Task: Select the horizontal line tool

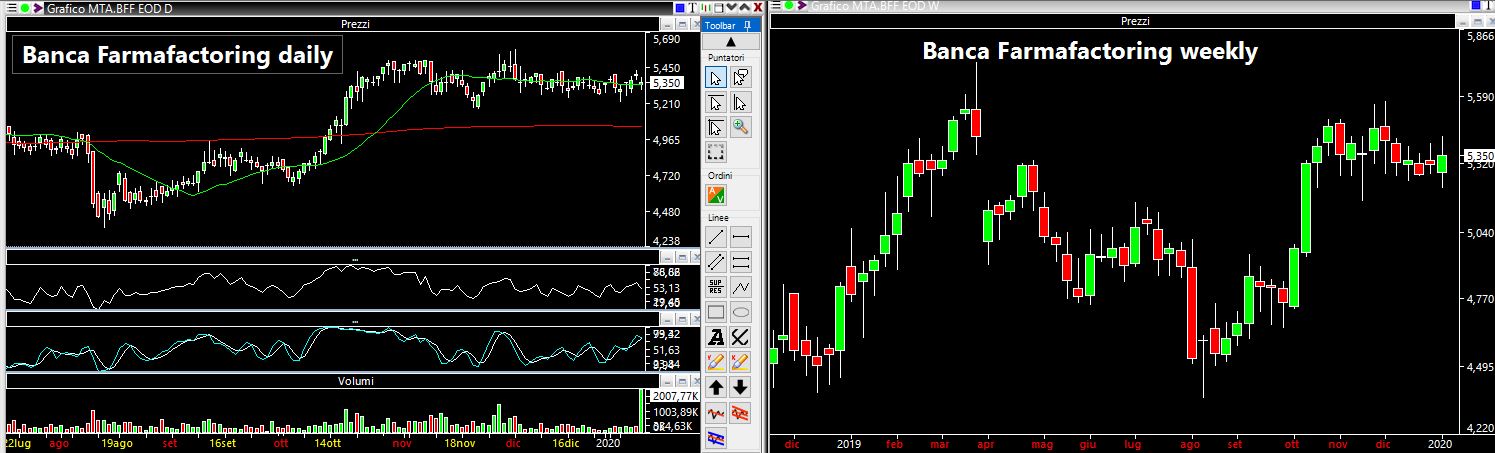Action: pyautogui.click(x=741, y=237)
